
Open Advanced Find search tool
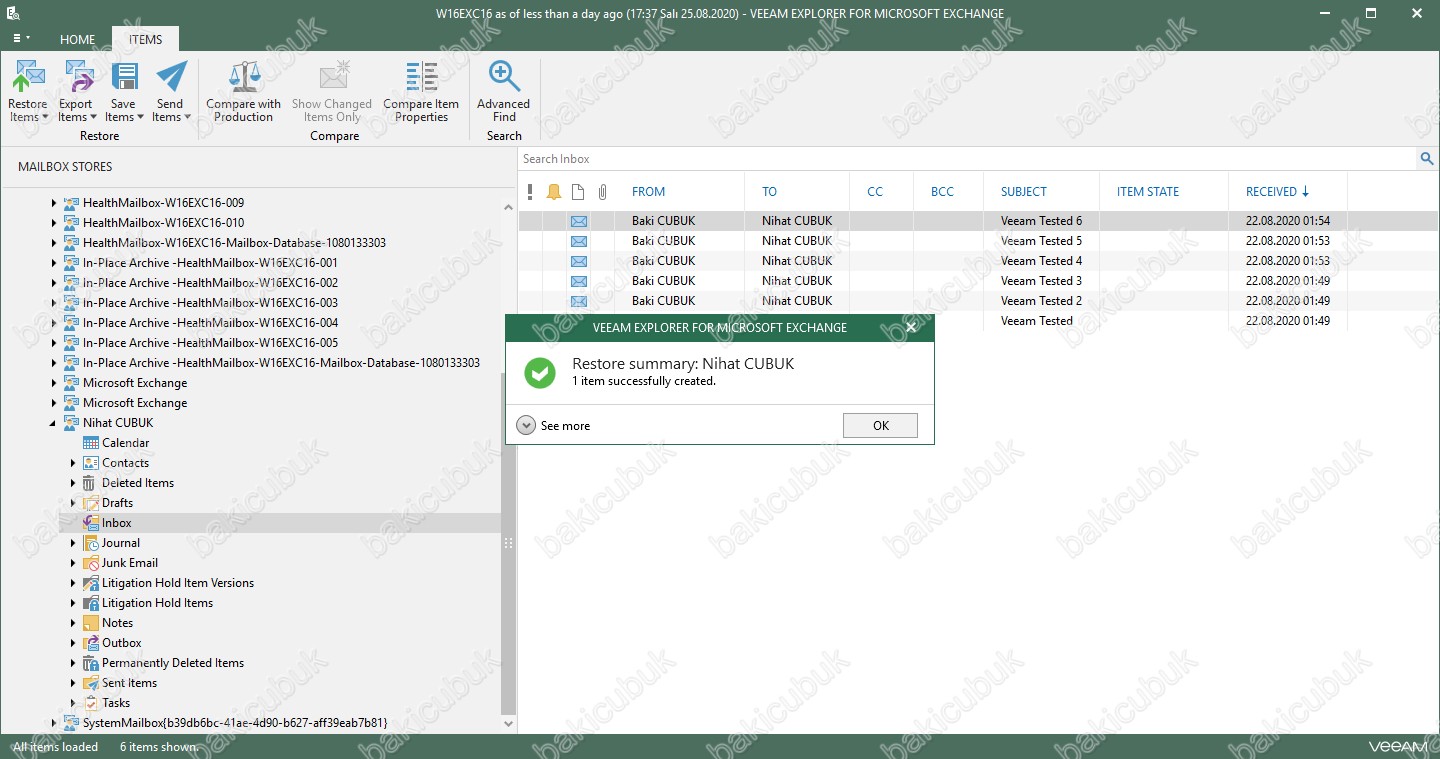(504, 91)
